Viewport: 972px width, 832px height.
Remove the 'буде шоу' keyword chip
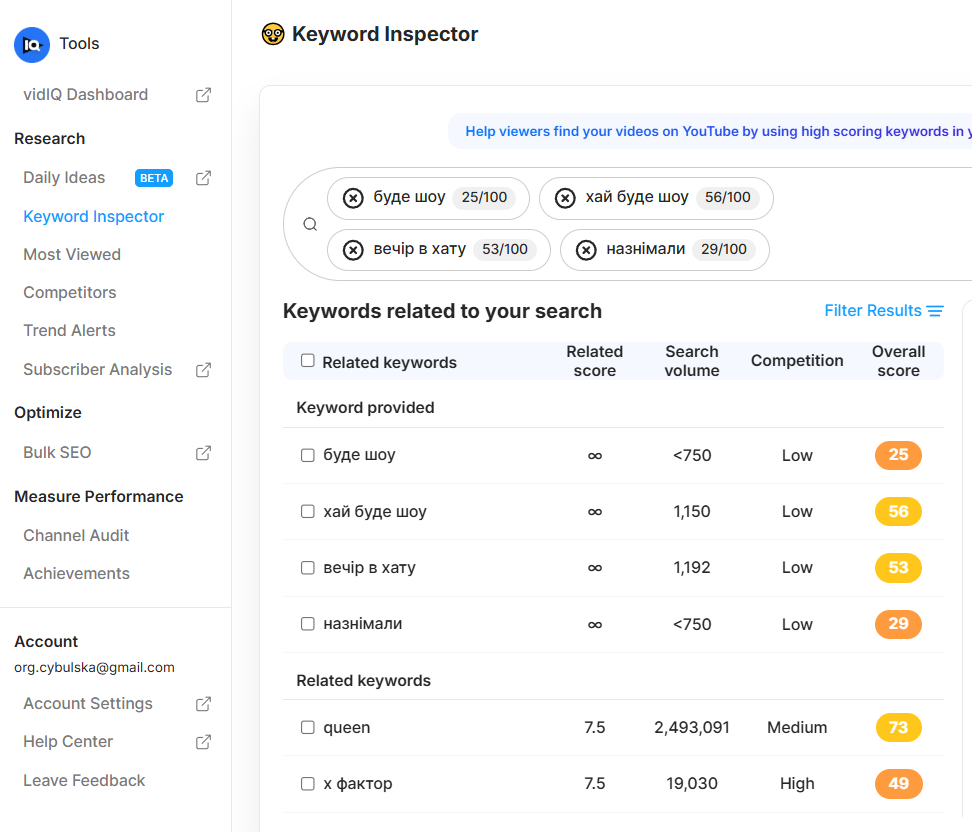(353, 198)
